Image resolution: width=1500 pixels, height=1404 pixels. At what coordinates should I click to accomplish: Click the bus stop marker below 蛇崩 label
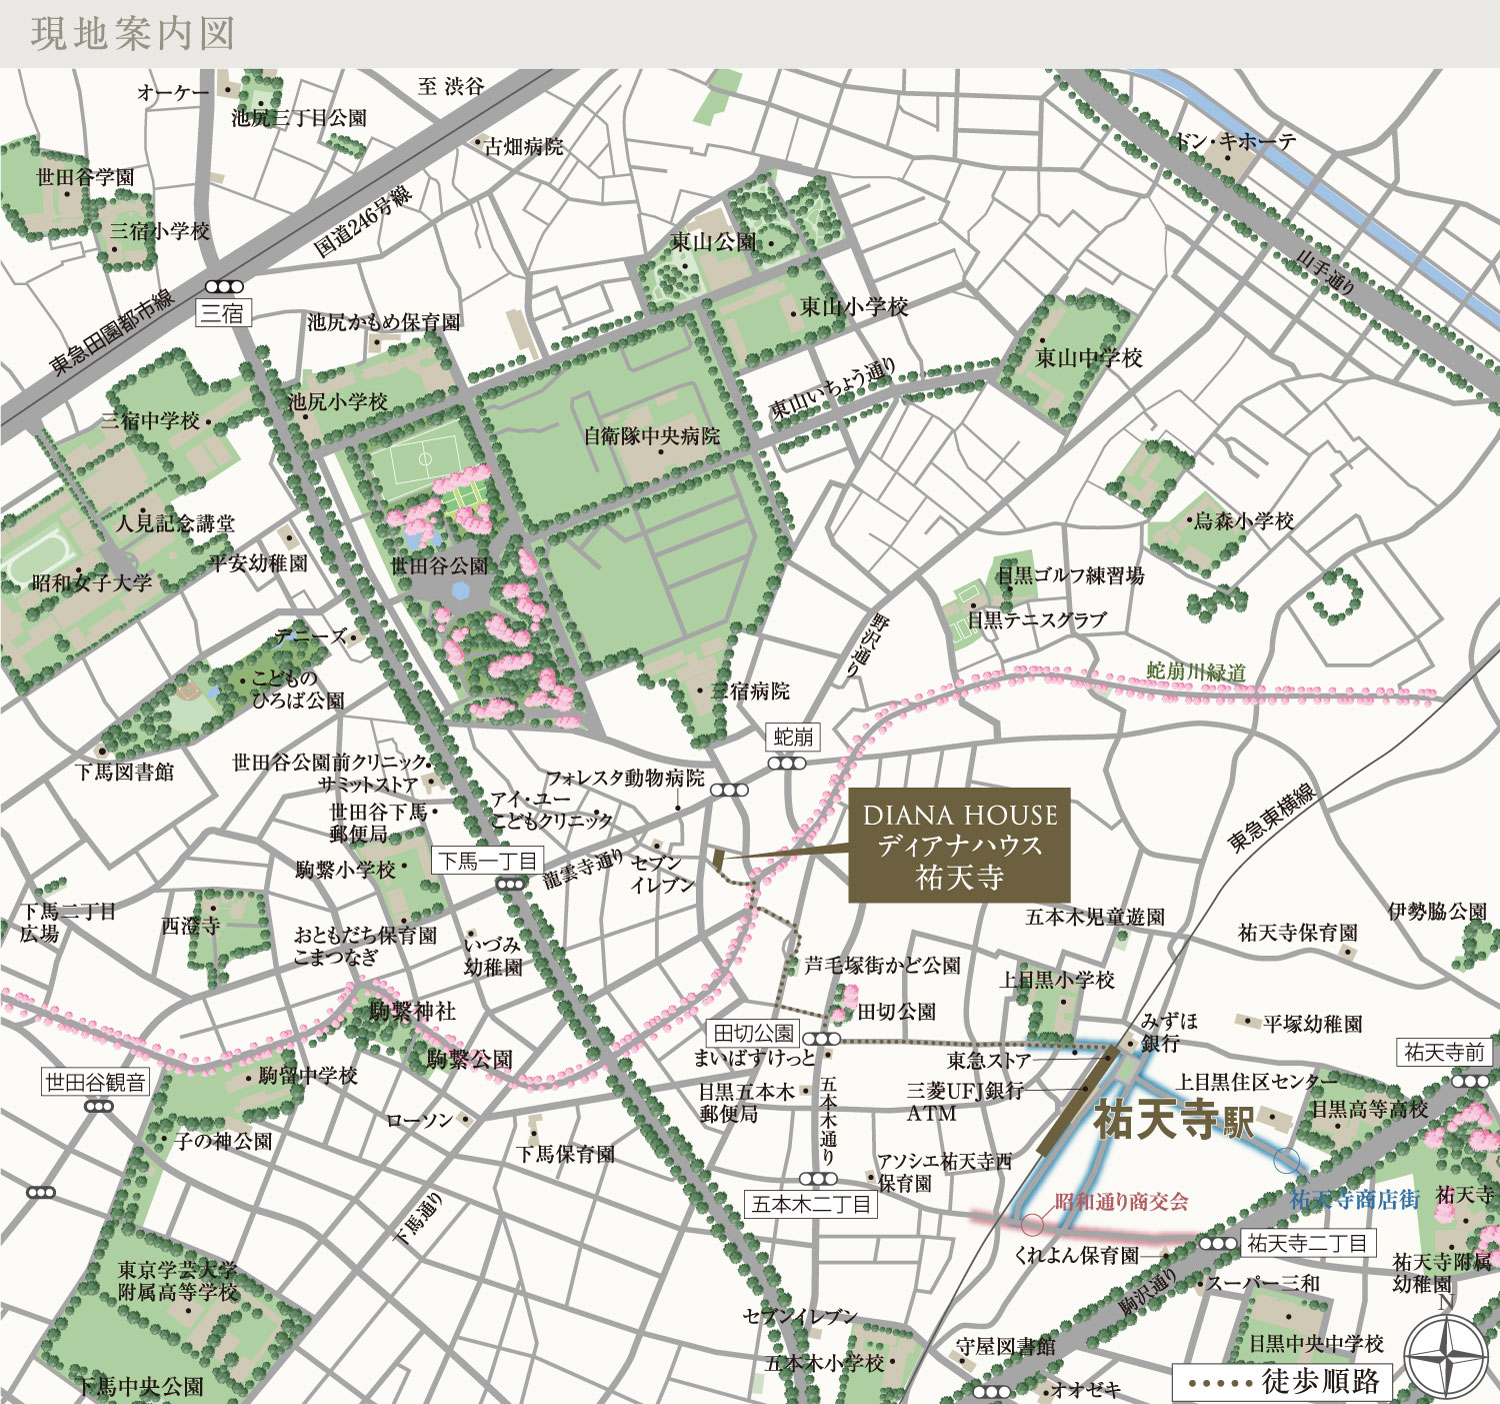click(787, 764)
